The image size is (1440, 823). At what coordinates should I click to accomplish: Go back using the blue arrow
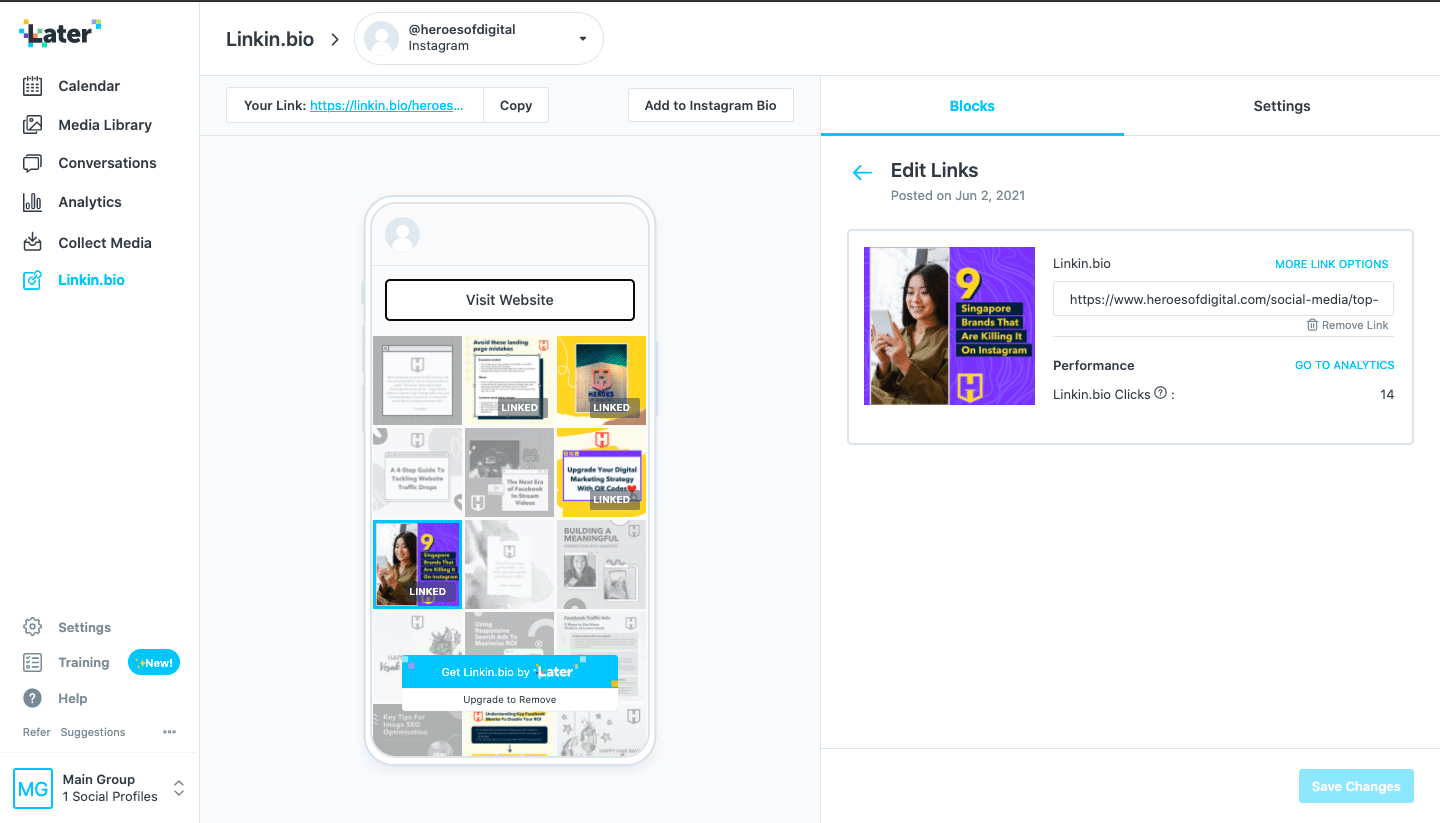[862, 173]
